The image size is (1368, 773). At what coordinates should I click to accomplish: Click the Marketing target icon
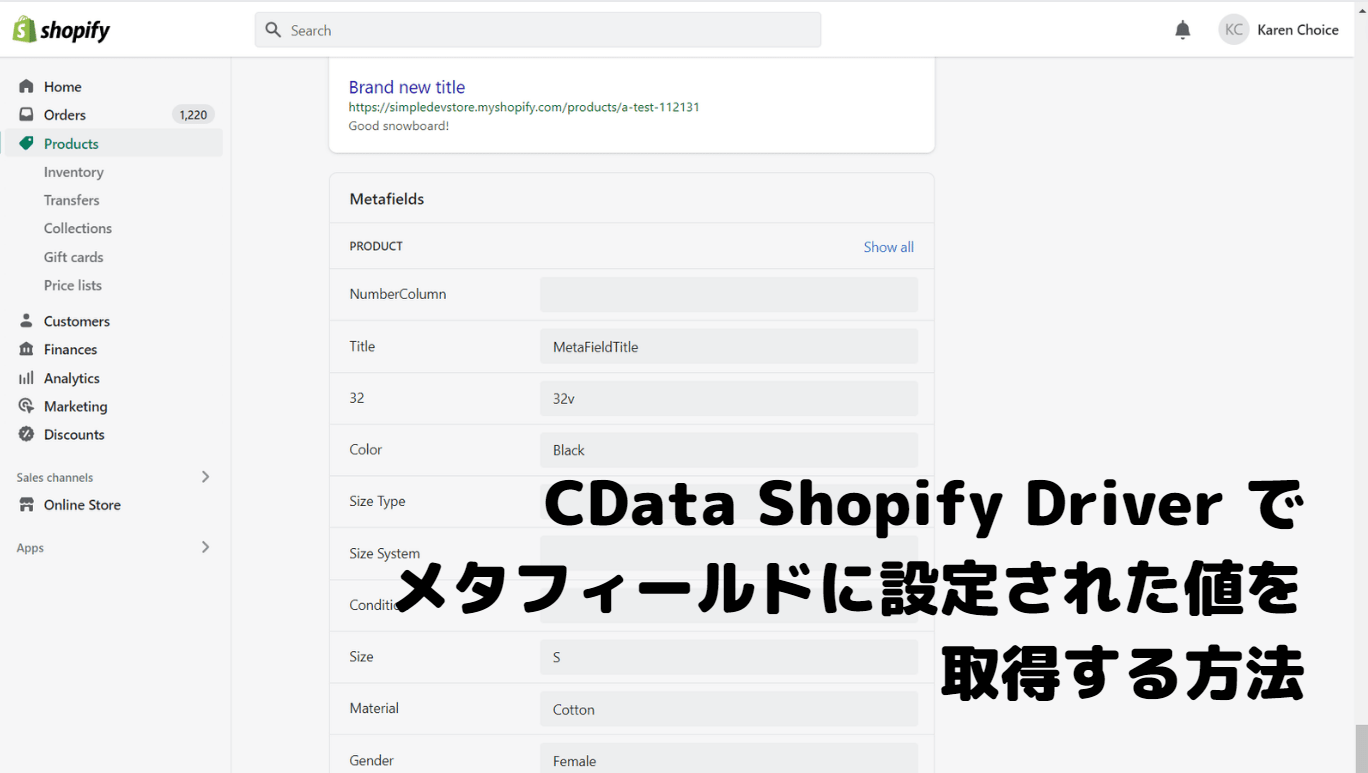coord(26,406)
